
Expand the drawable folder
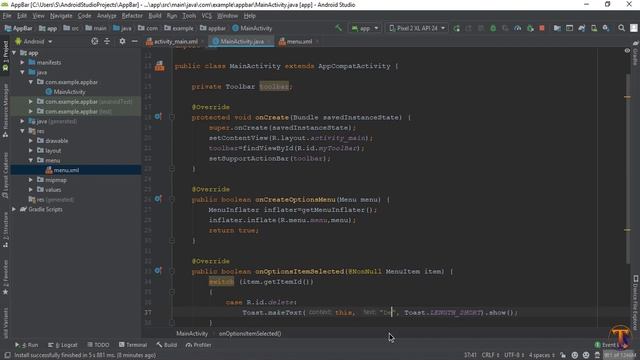31,141
